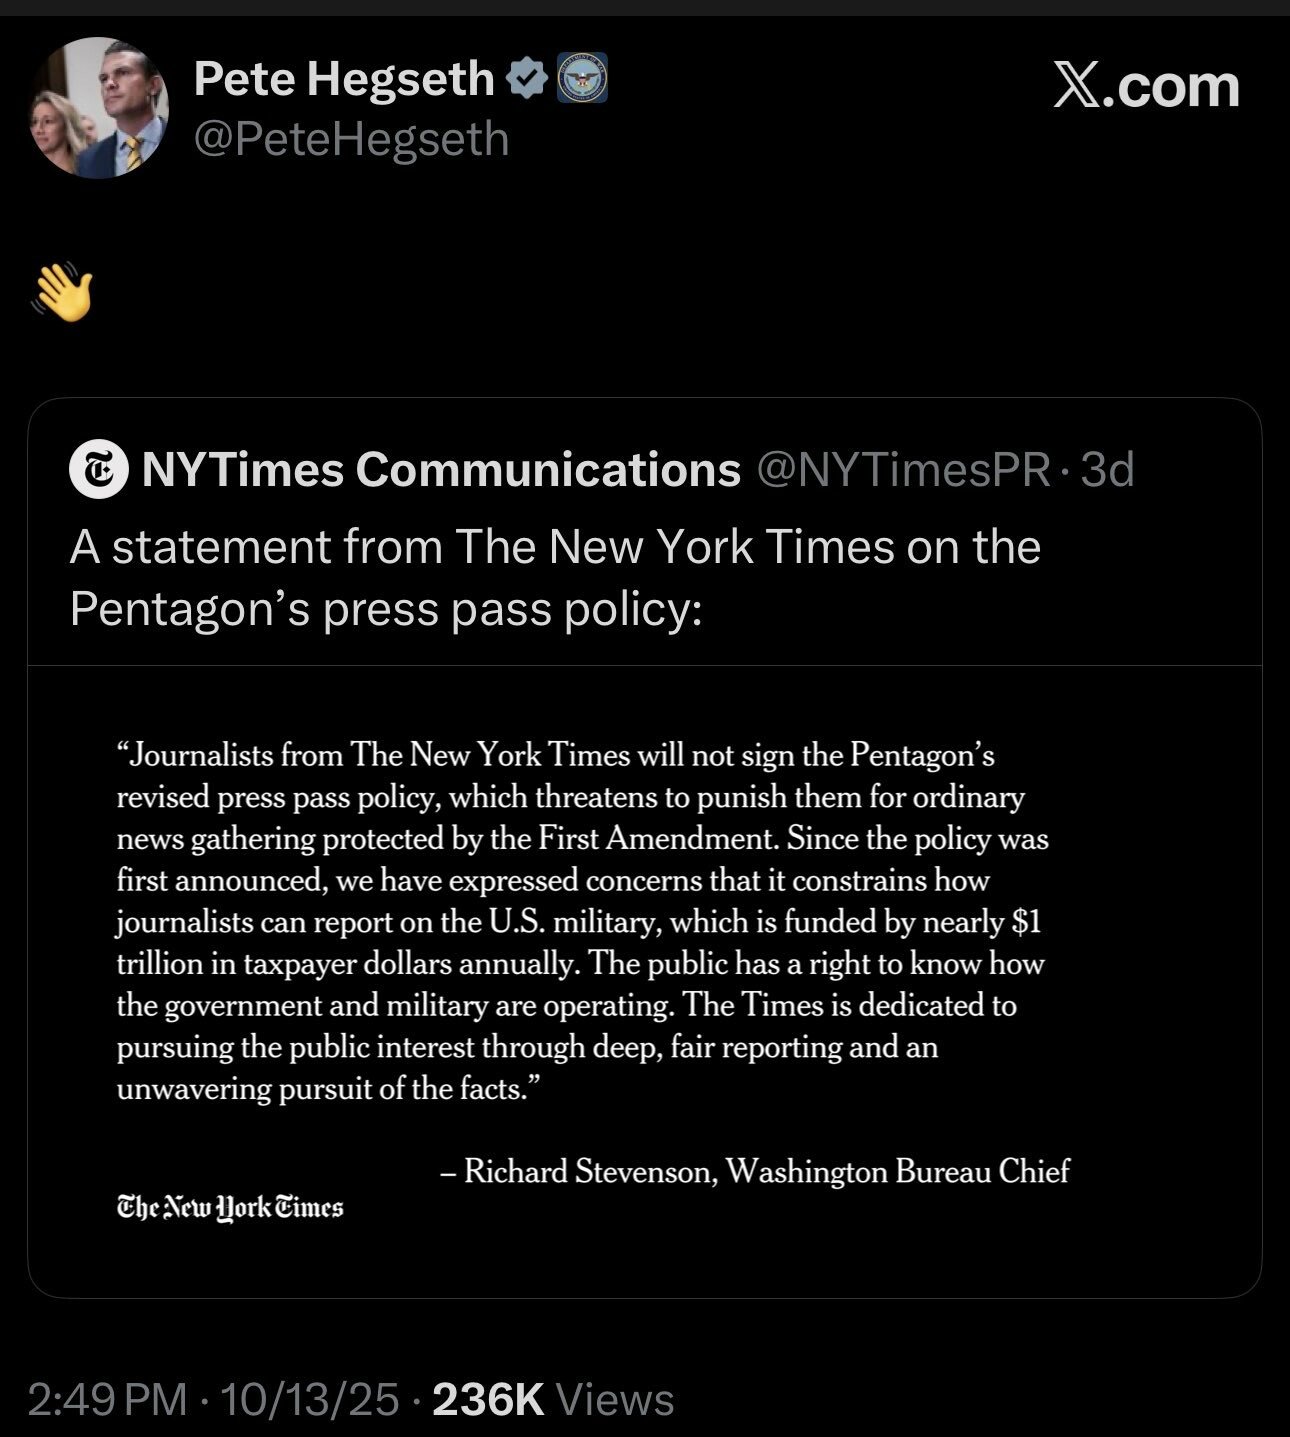Click the government seal affiliation badge

point(581,78)
